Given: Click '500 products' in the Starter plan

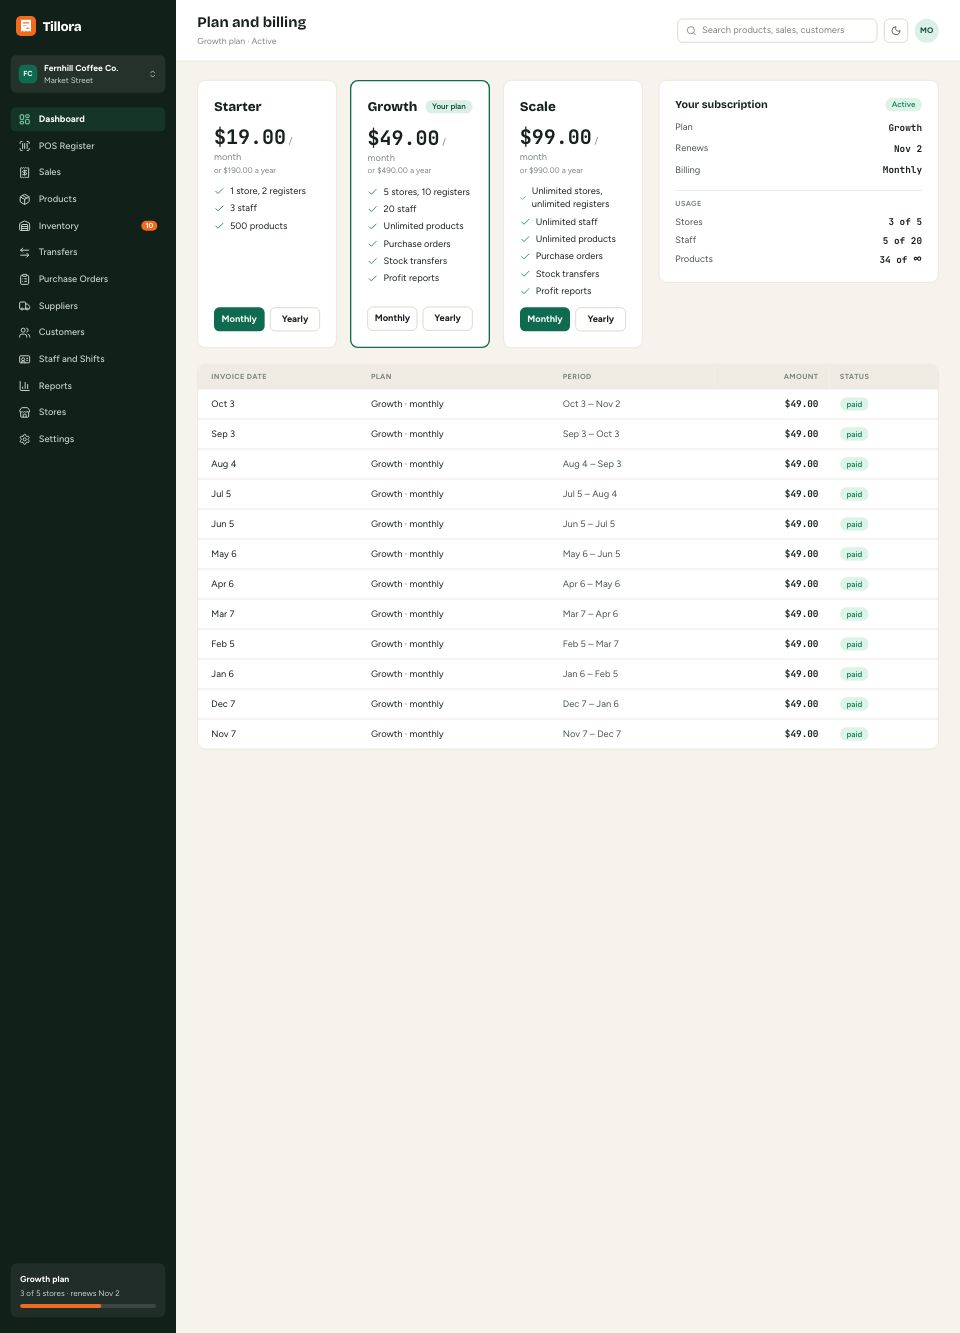Looking at the screenshot, I should (x=258, y=226).
